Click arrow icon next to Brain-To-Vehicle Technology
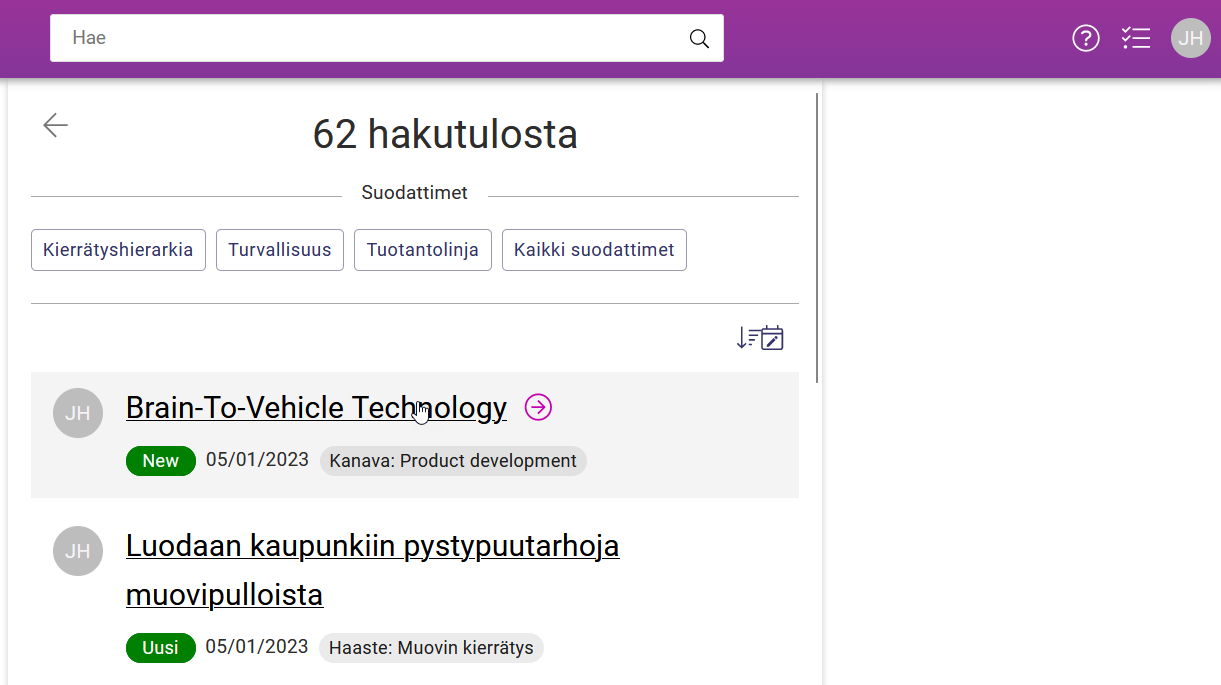This screenshot has height=685, width=1221. click(538, 407)
